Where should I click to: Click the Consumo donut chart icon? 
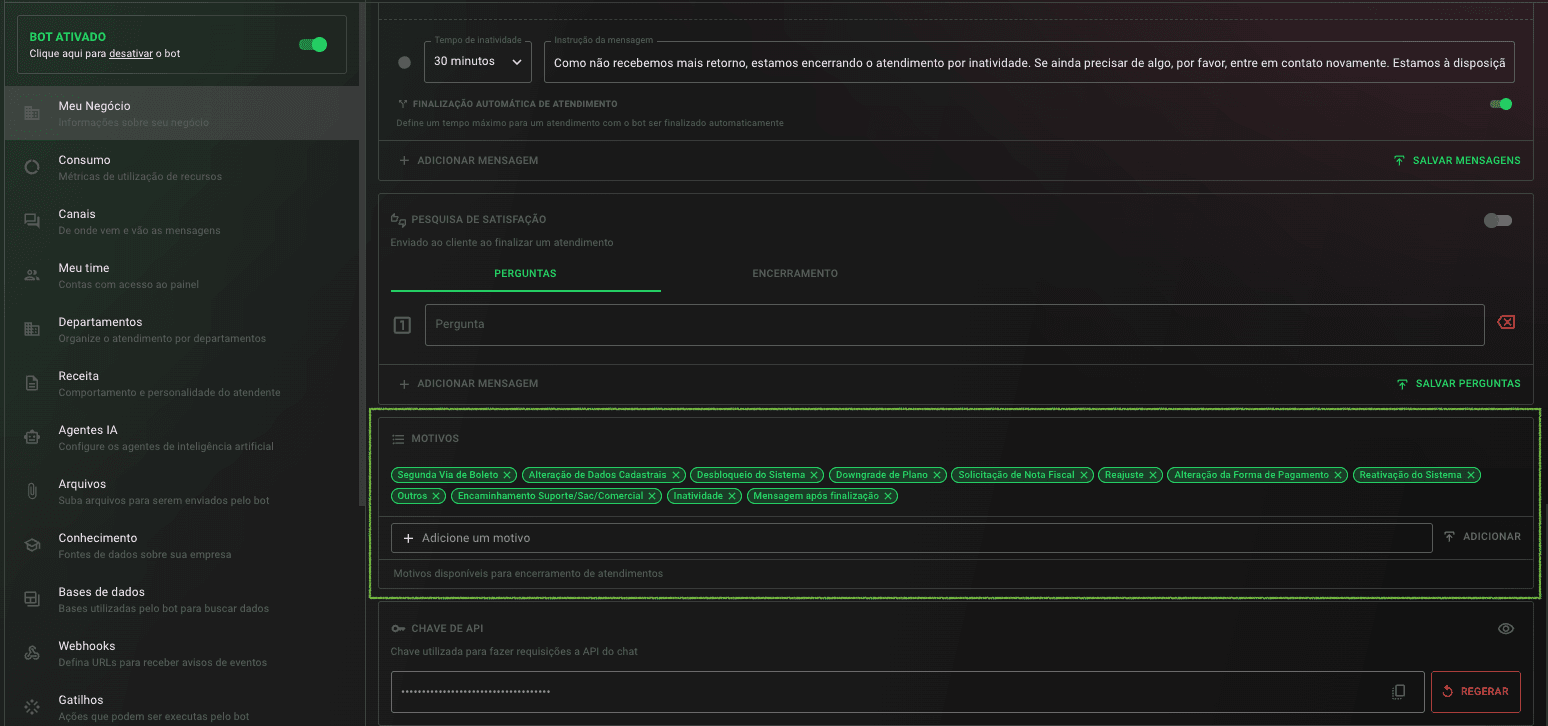32,167
